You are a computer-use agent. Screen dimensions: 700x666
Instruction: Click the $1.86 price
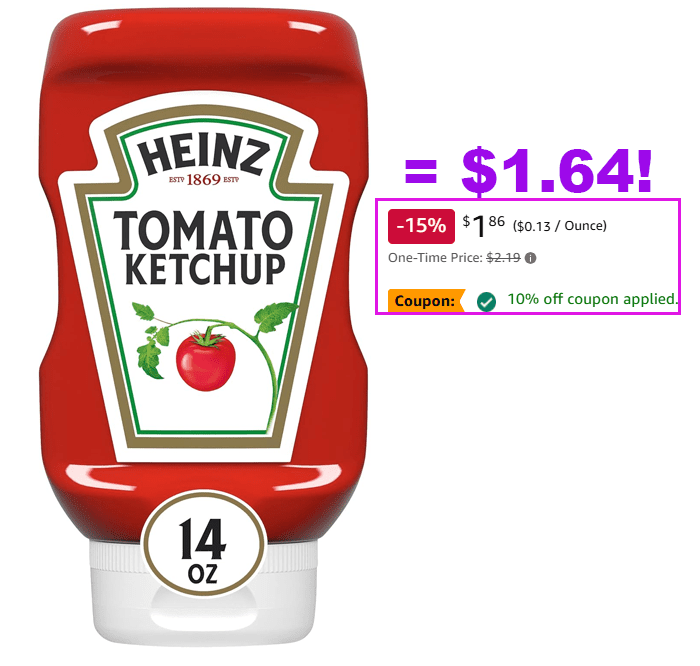[x=483, y=225]
